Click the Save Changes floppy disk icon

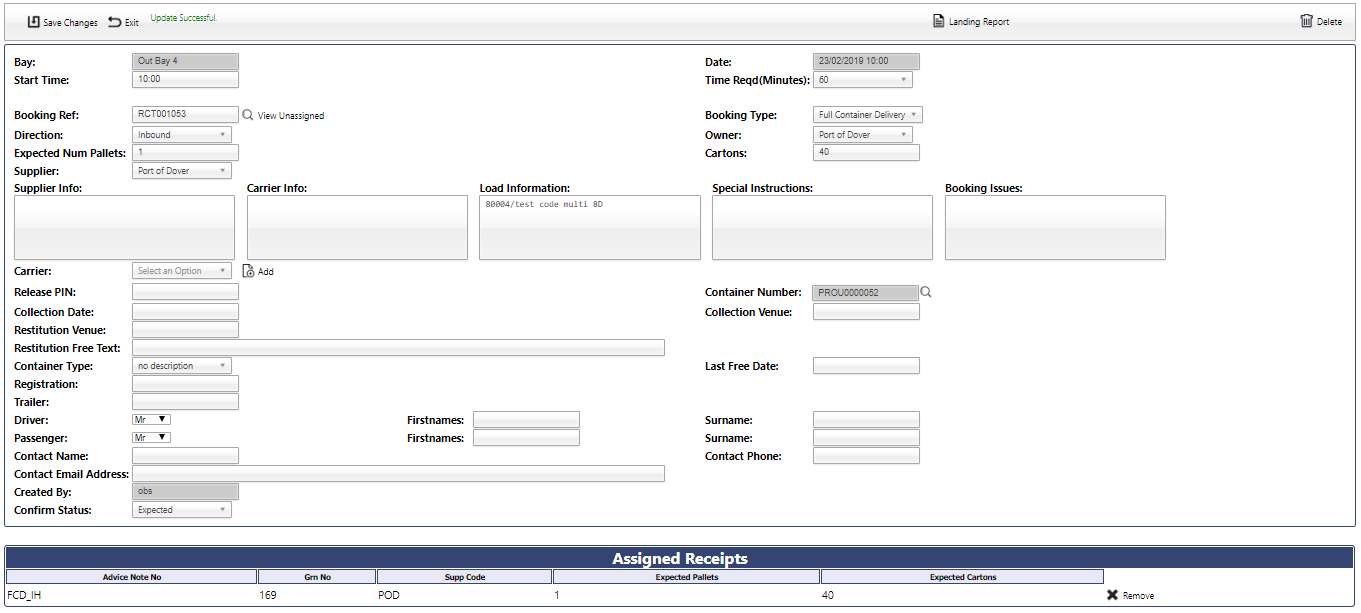(x=34, y=21)
